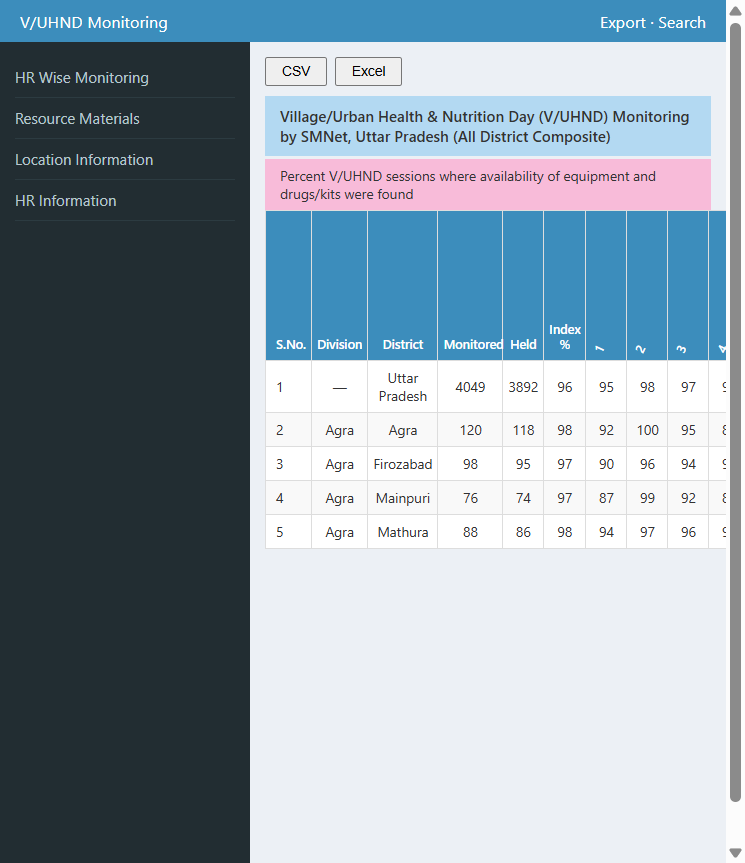Select the Firozabad district cell

click(x=403, y=464)
